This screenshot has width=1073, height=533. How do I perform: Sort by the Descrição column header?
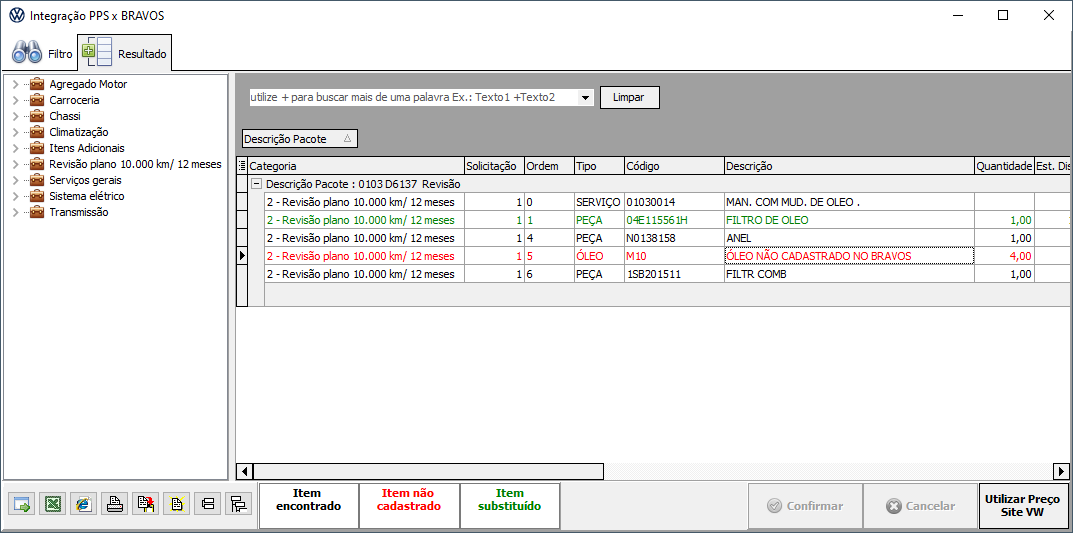click(x=849, y=166)
